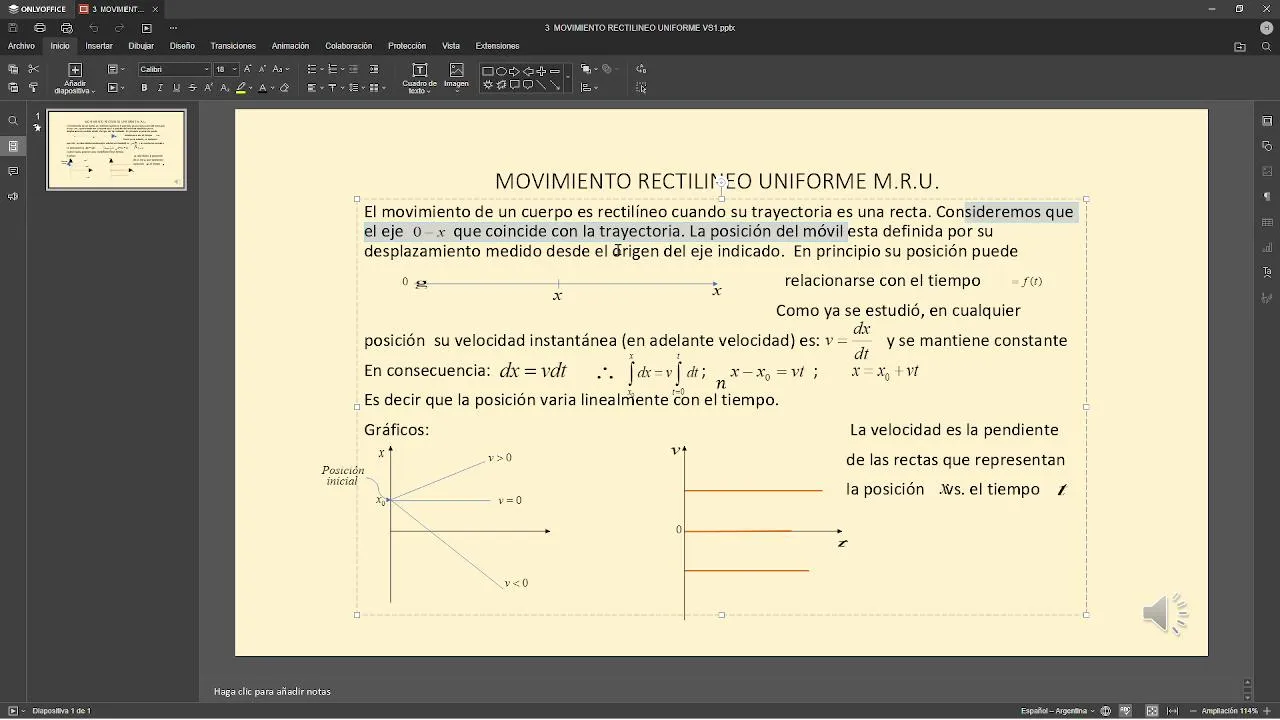Viewport: 1280px width, 720px height.
Task: Click the notes area to add notes
Action: coord(272,691)
